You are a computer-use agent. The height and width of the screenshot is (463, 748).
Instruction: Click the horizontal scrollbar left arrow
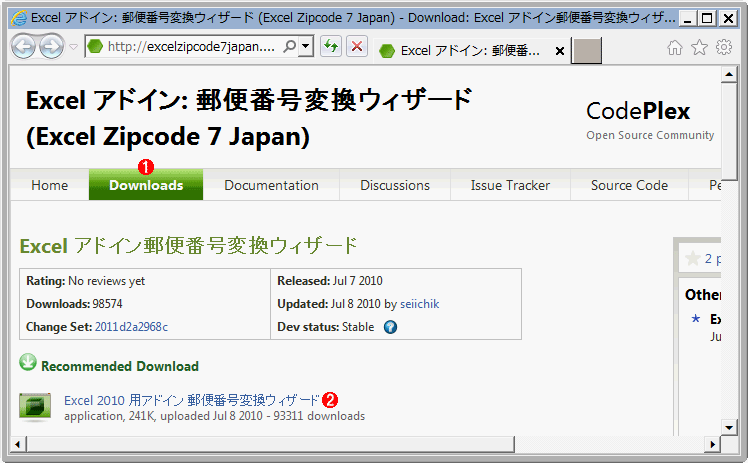coord(18,444)
